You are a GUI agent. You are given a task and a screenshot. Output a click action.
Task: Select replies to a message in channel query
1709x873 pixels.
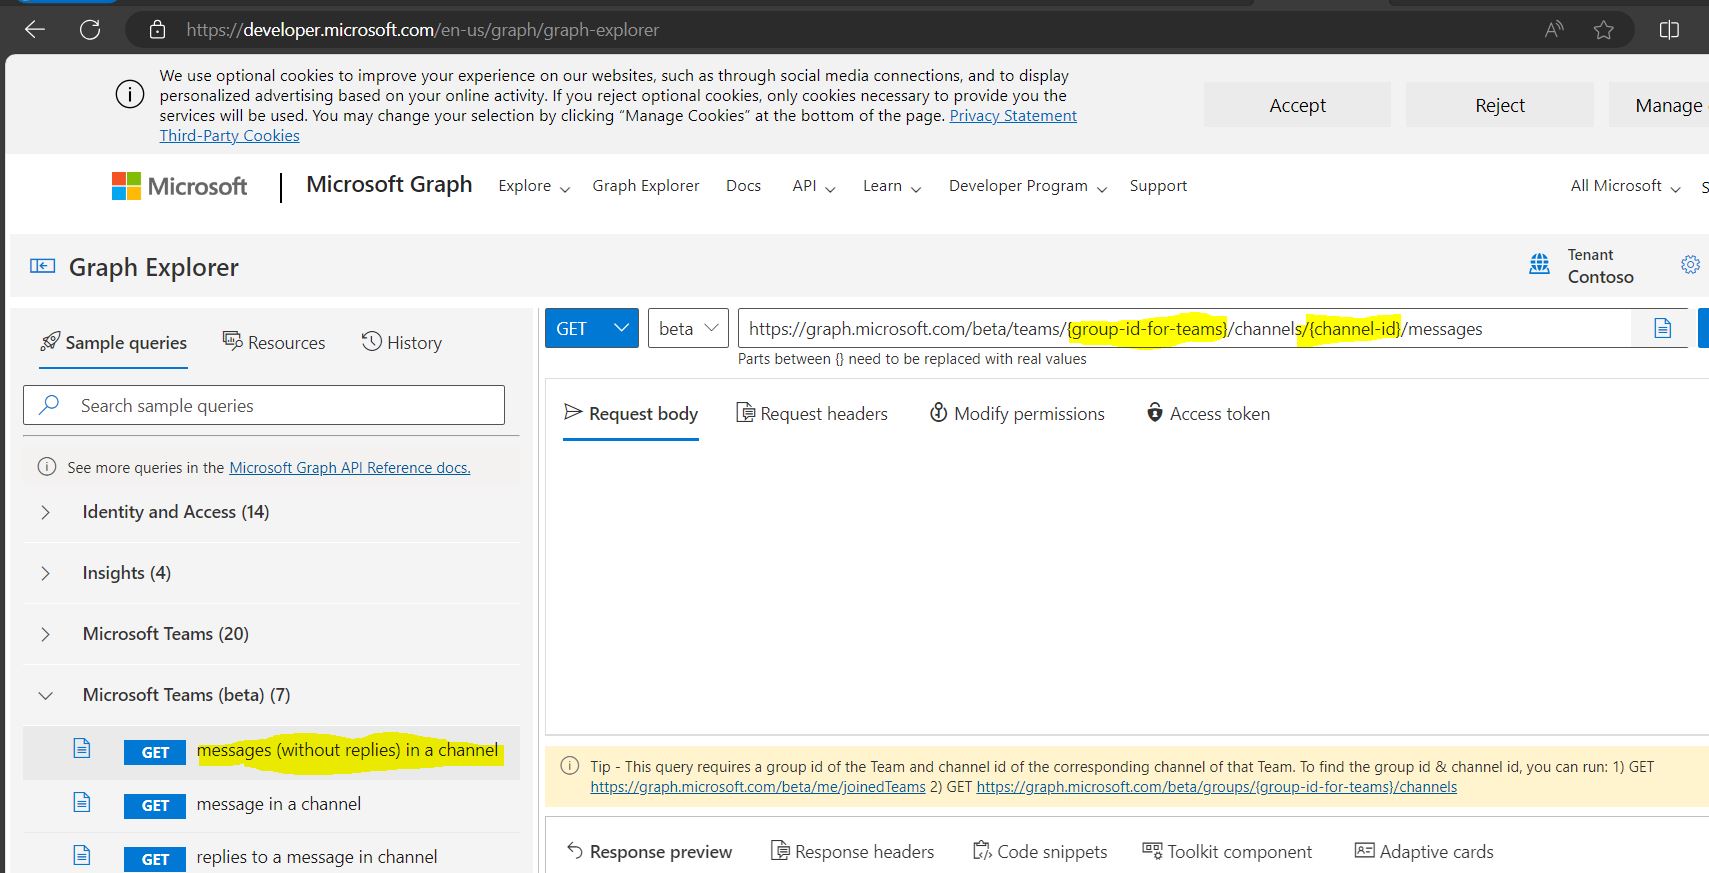click(x=317, y=857)
